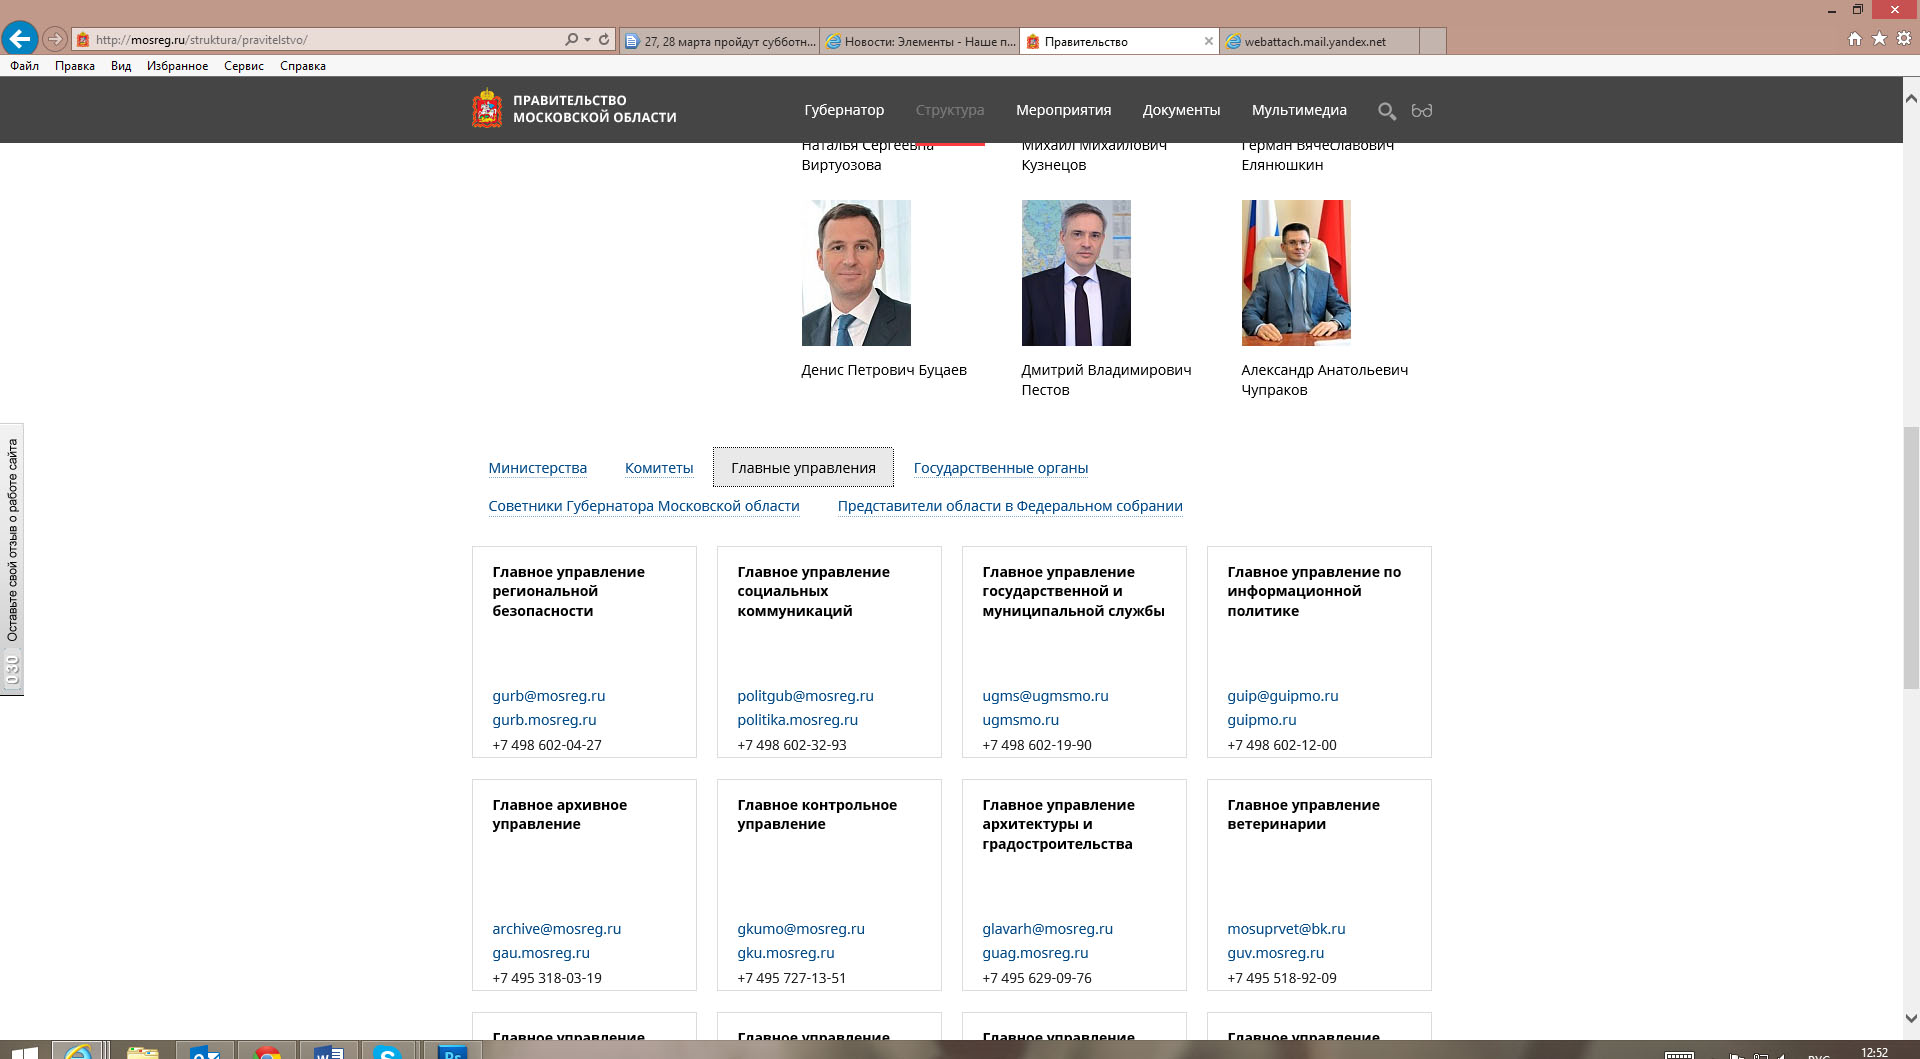Open Photoshop from the taskbar

tap(452, 1050)
